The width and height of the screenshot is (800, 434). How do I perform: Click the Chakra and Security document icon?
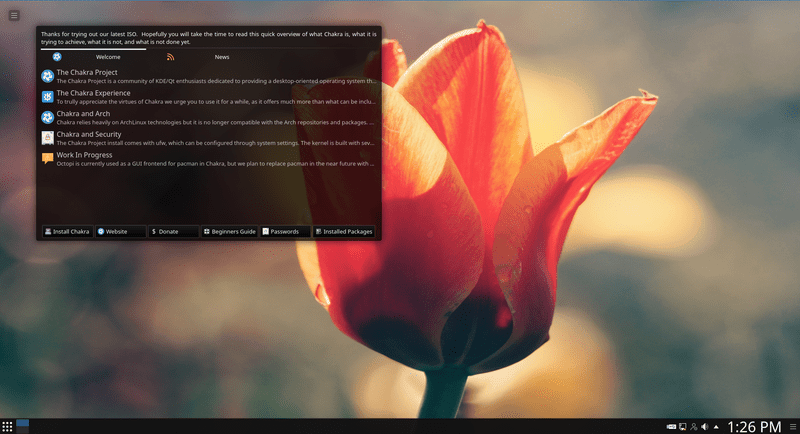[47, 137]
